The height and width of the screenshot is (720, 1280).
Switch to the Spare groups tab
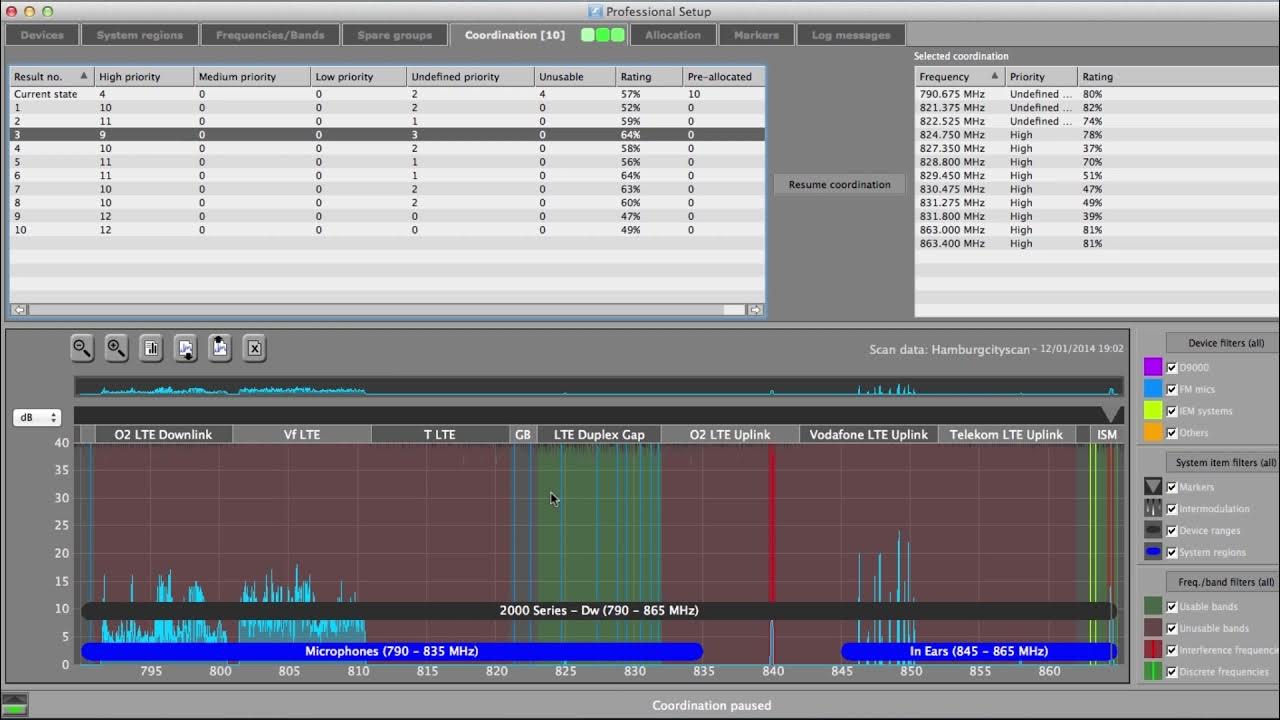click(395, 35)
